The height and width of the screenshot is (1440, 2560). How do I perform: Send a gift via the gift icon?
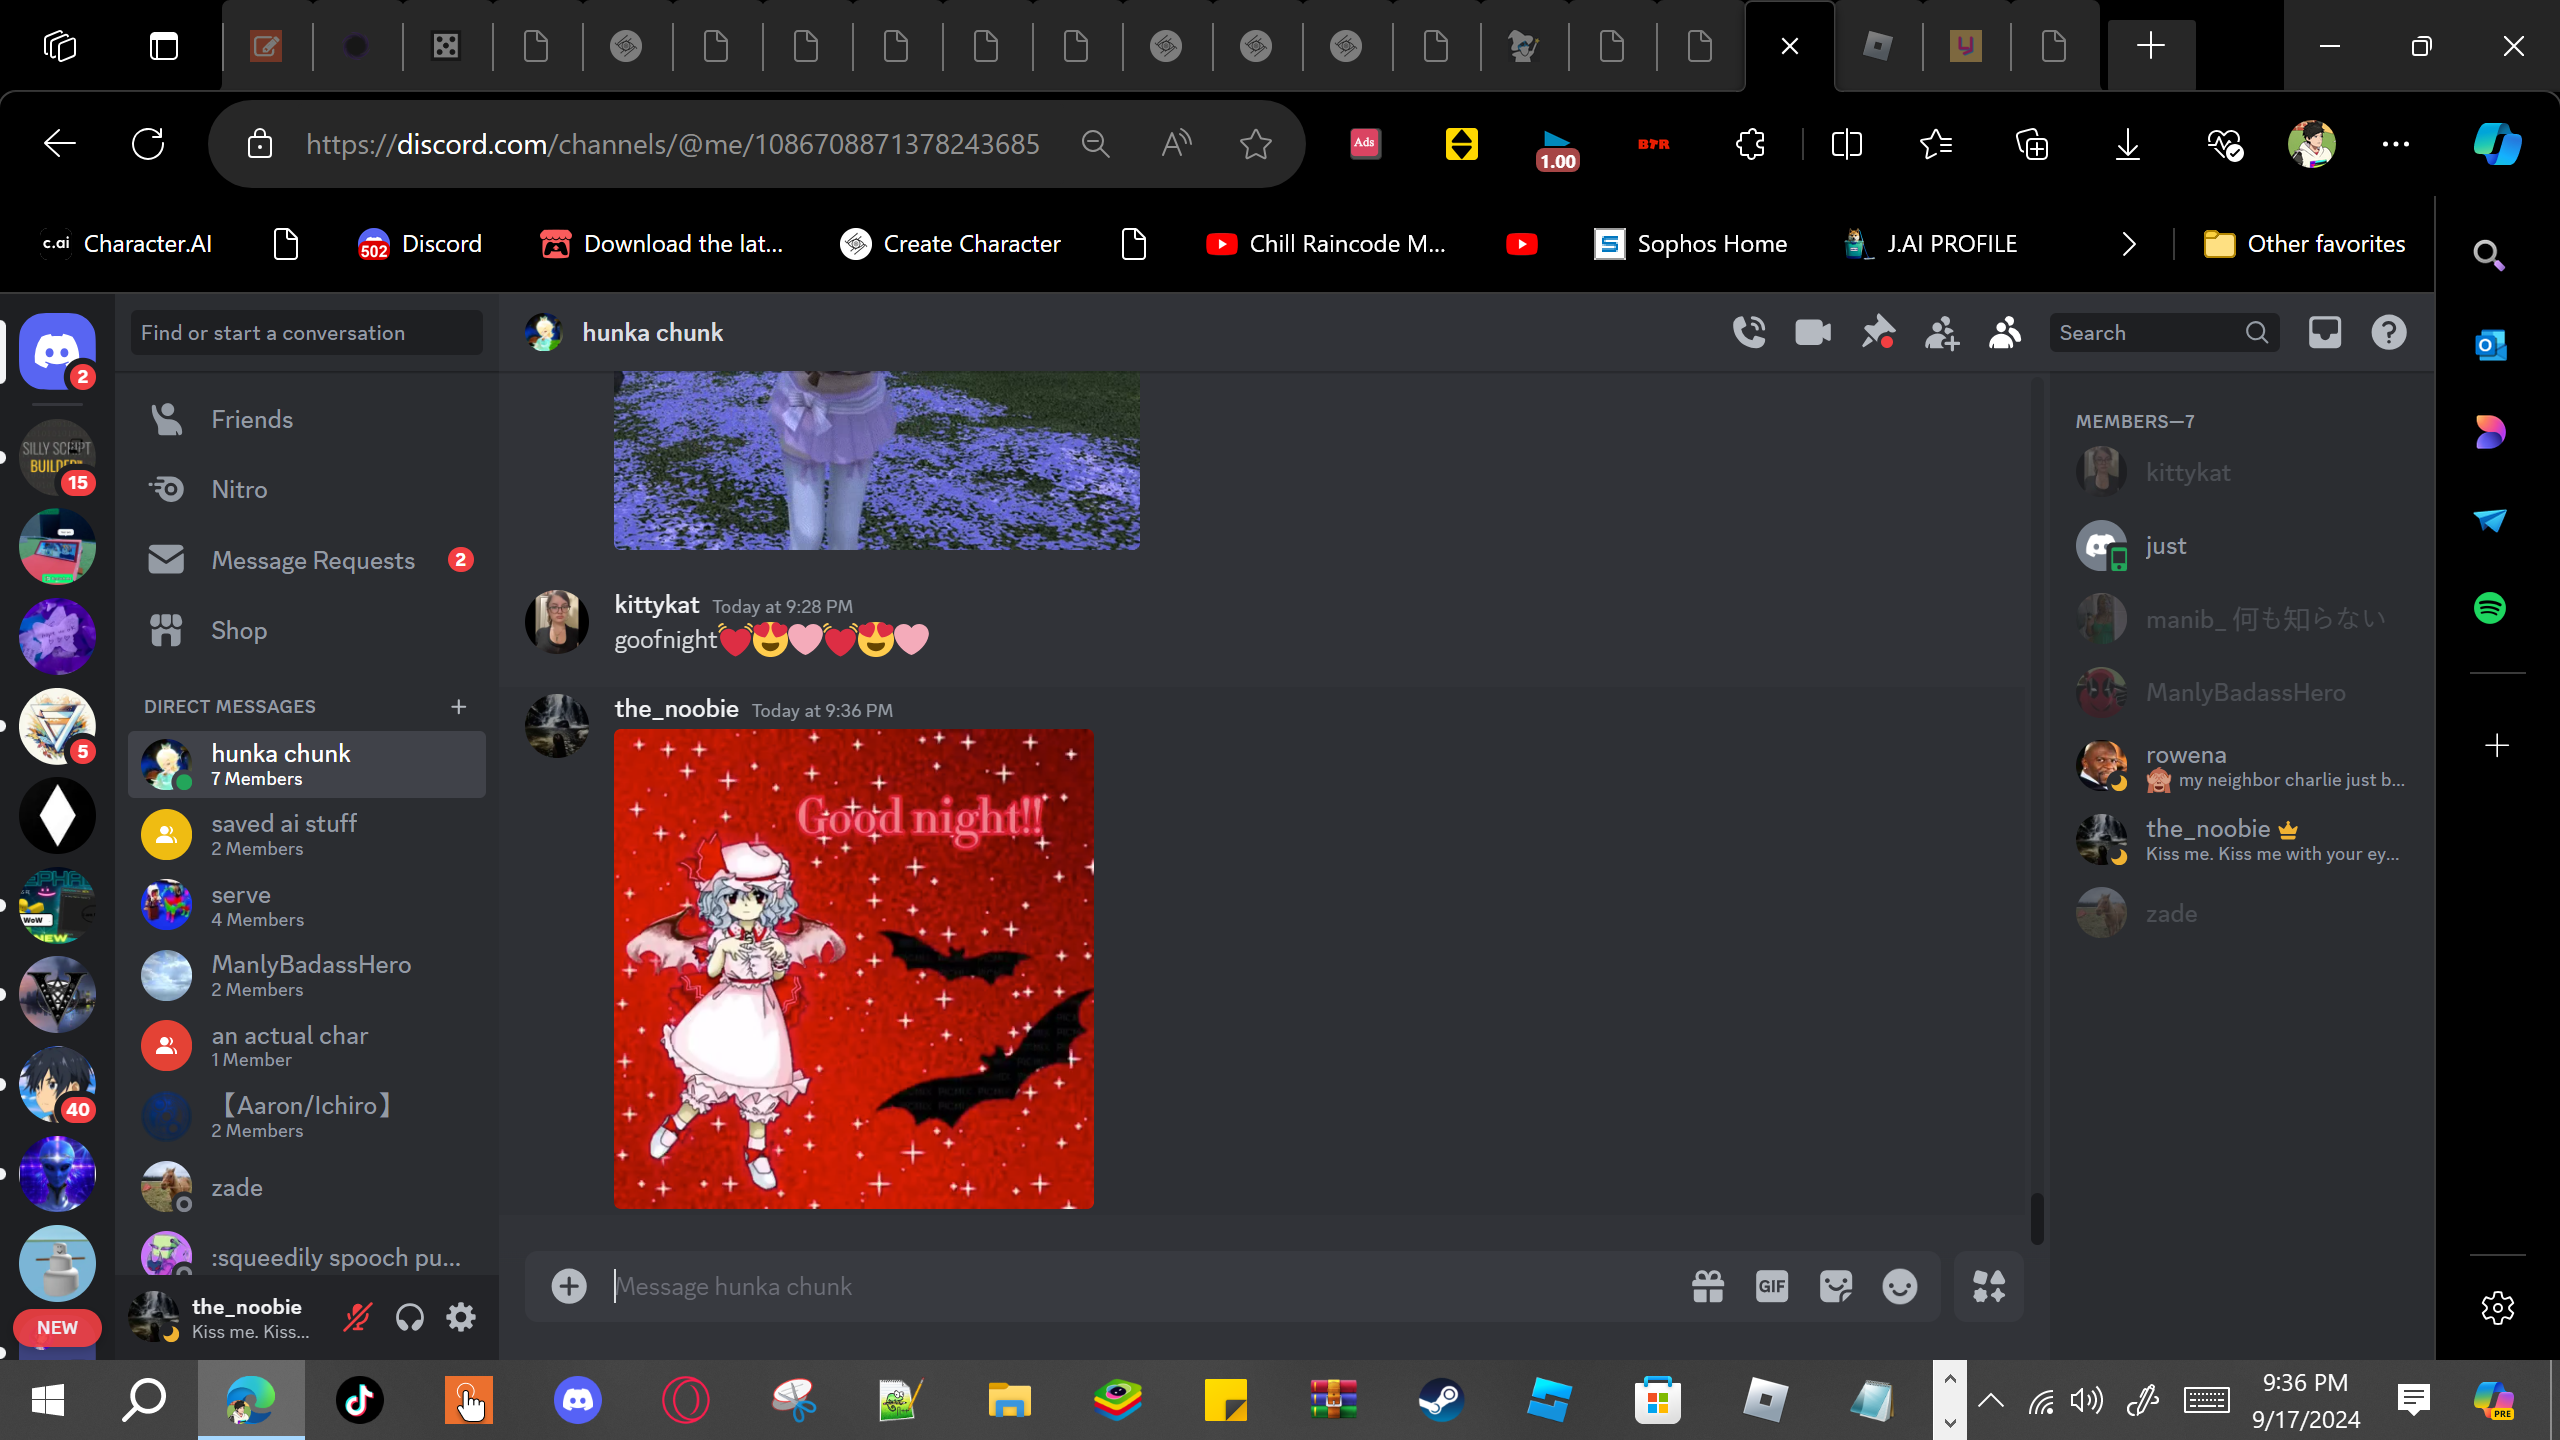[1707, 1287]
